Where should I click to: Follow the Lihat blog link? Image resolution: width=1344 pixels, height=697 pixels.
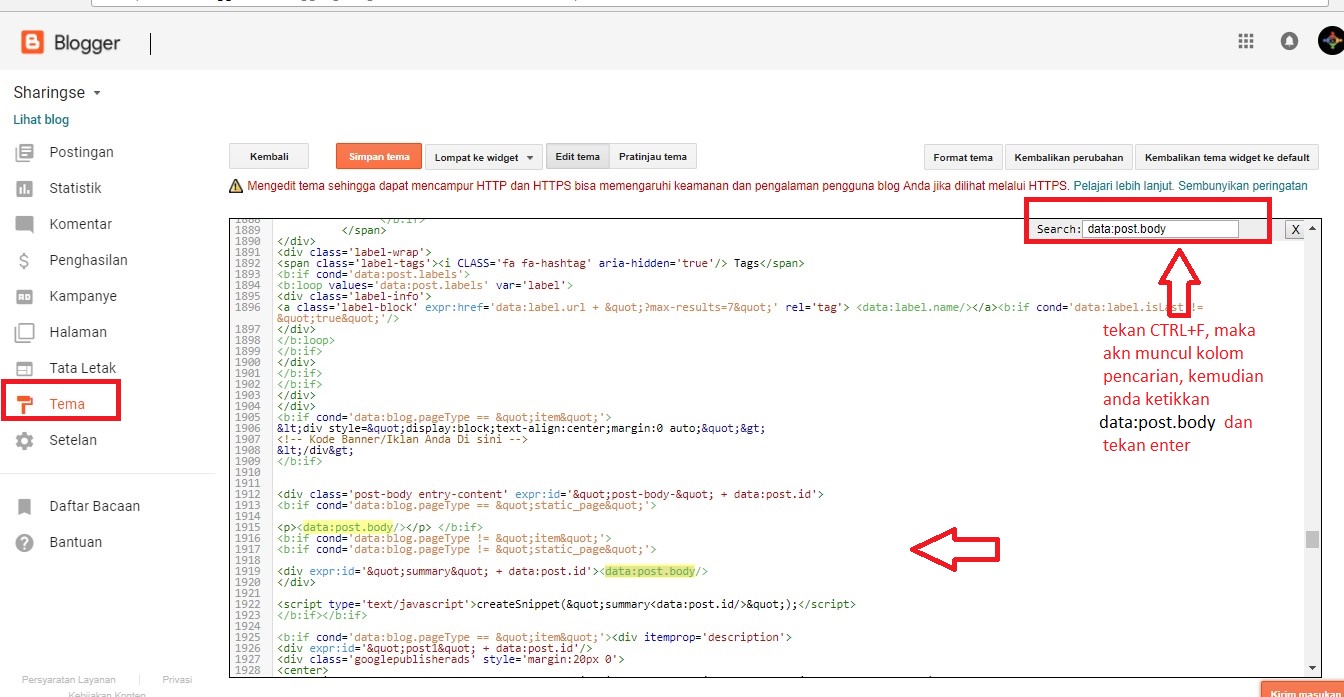pyautogui.click(x=41, y=119)
